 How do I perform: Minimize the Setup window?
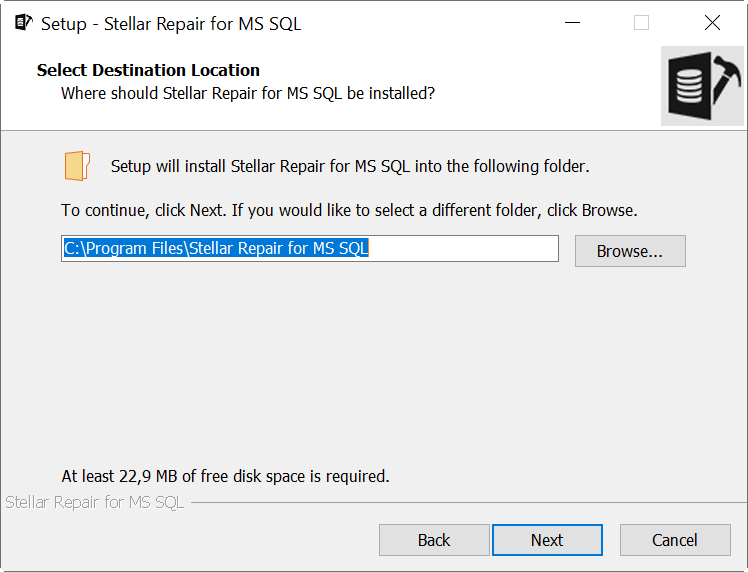coord(572,22)
